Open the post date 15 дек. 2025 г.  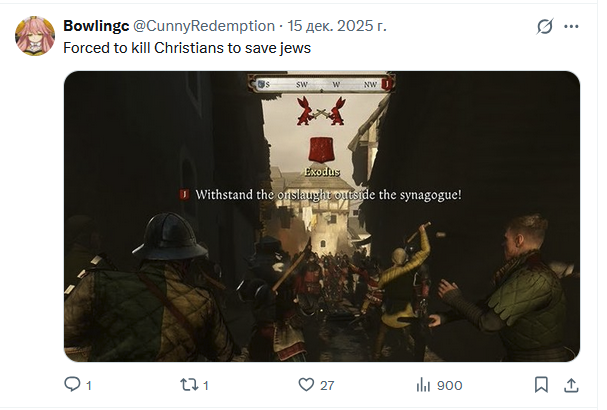point(337,26)
